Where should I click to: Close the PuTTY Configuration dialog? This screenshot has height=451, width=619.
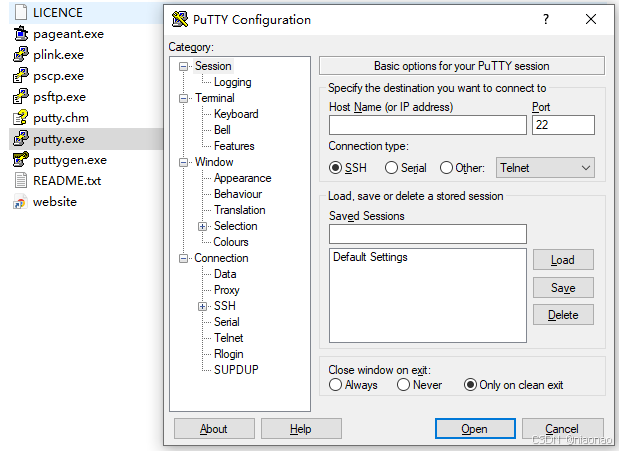tap(591, 19)
